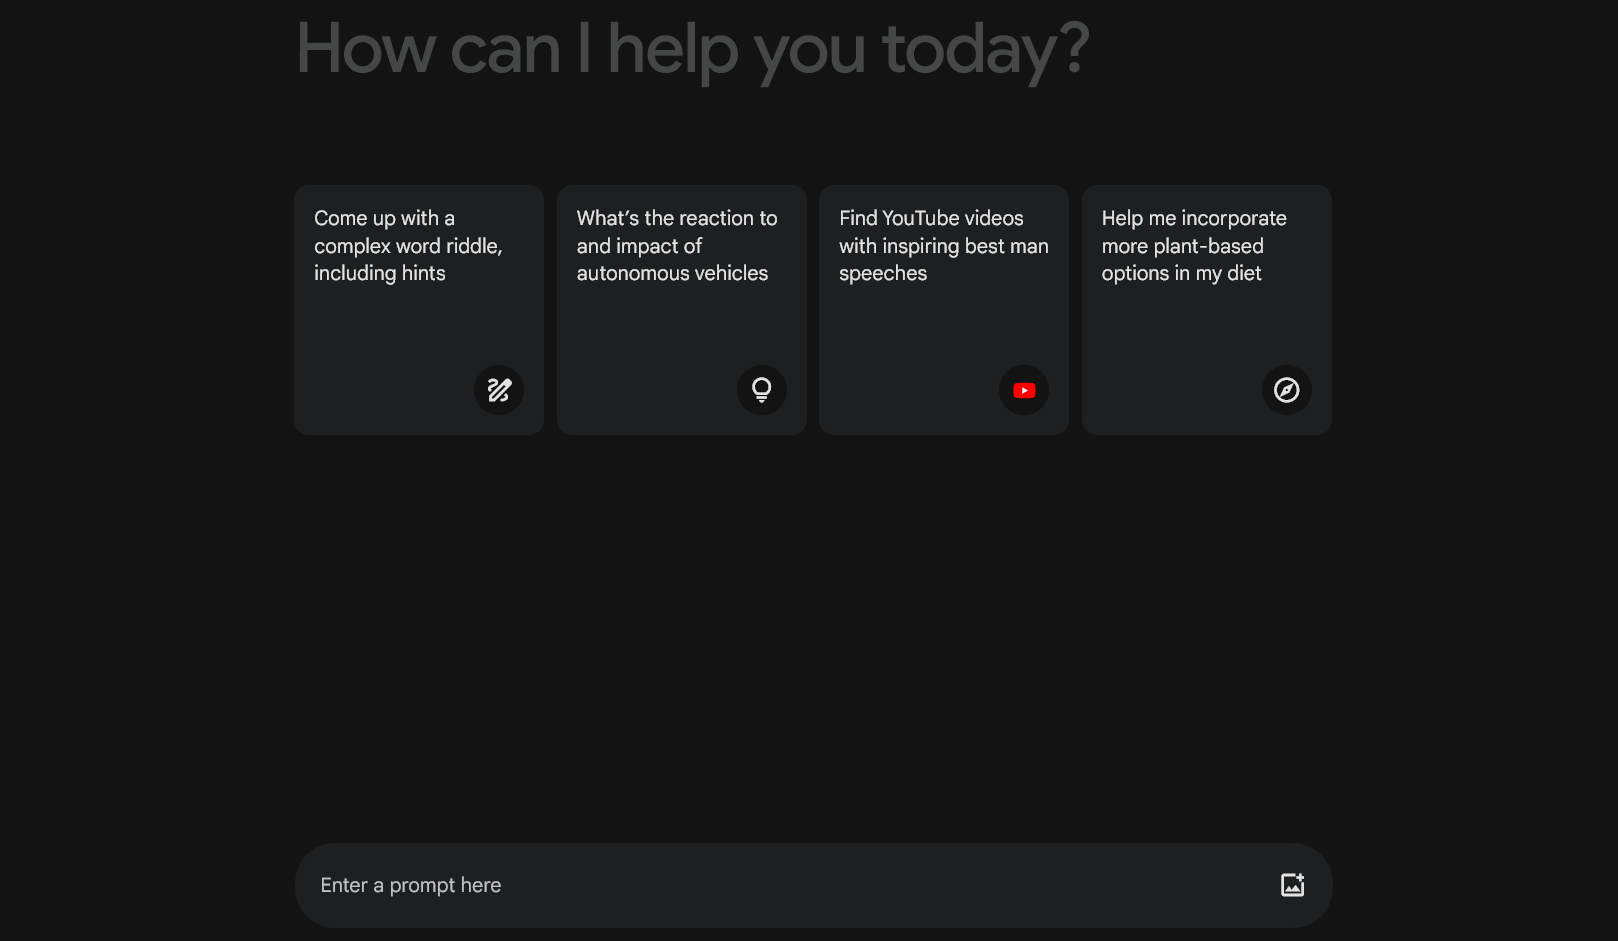Click the "including hints" text in first card

(x=380, y=273)
